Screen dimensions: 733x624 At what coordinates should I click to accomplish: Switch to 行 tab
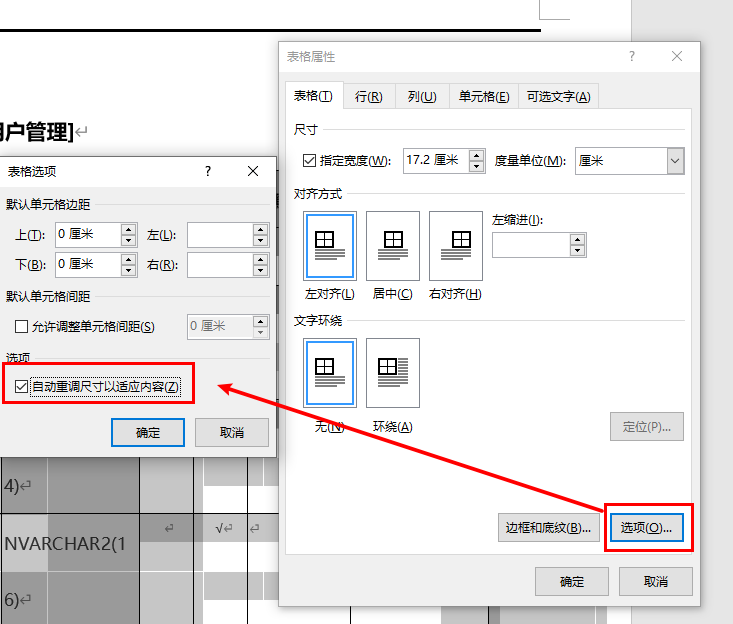tap(369, 97)
